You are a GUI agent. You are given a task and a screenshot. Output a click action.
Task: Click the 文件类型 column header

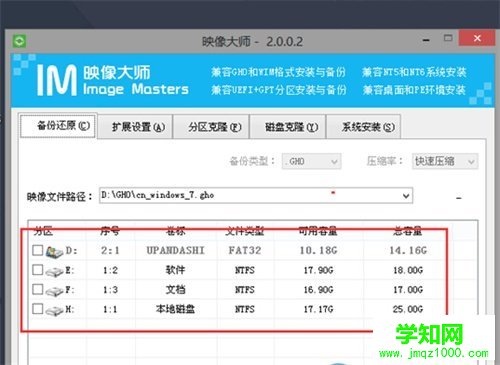tap(245, 231)
